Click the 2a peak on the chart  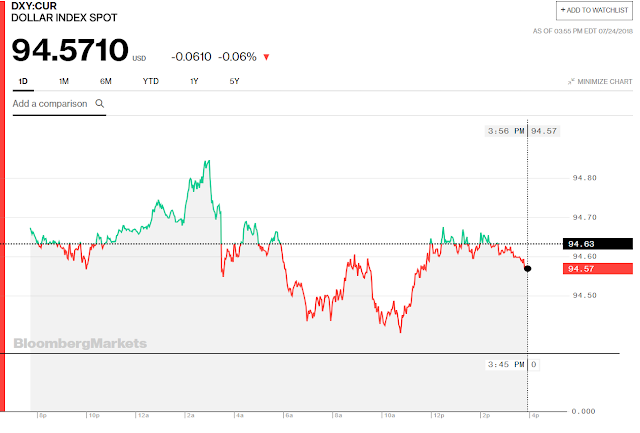(x=207, y=161)
